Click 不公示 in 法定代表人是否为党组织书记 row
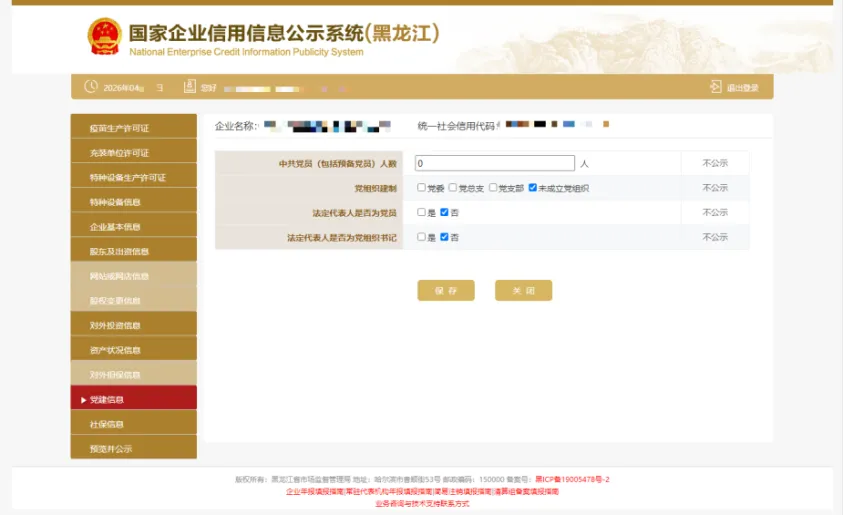843x515 pixels. click(x=715, y=237)
